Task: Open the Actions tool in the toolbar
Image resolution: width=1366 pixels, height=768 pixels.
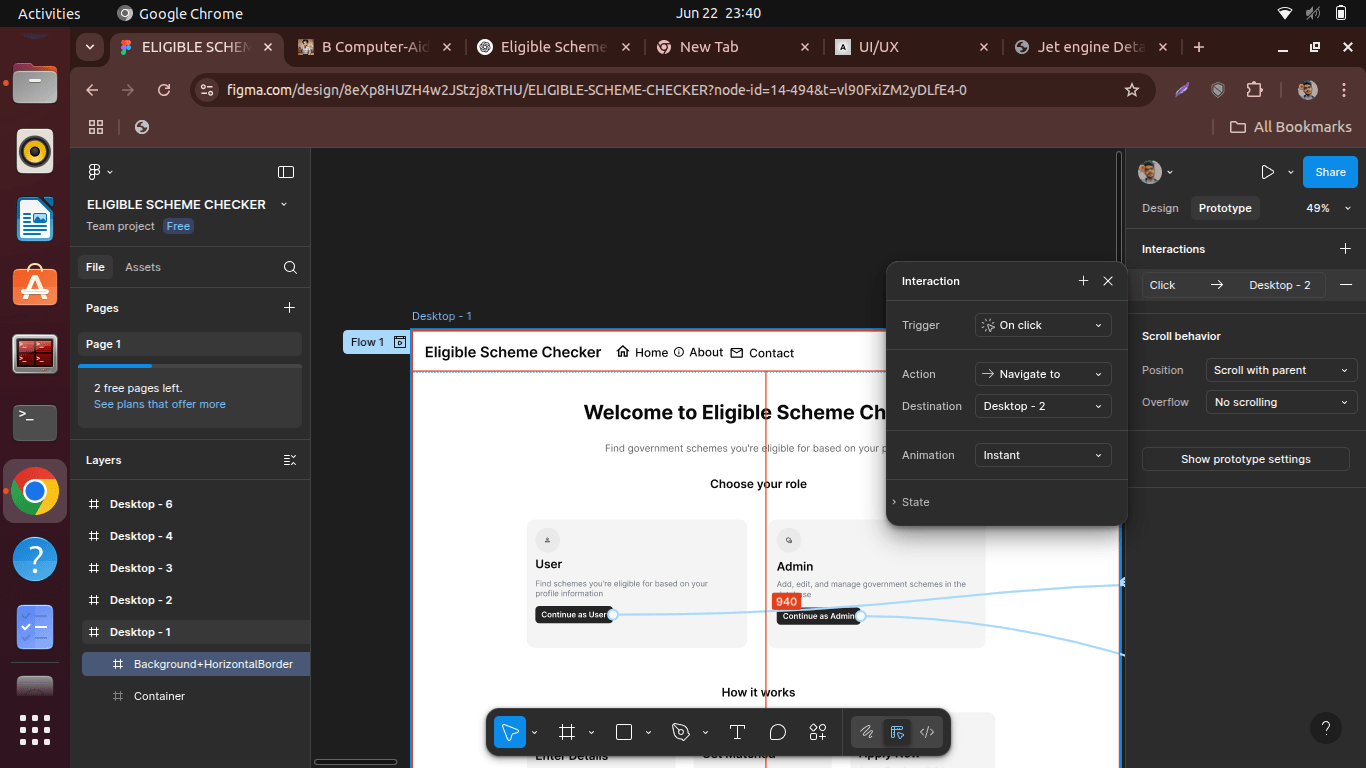Action: click(818, 732)
